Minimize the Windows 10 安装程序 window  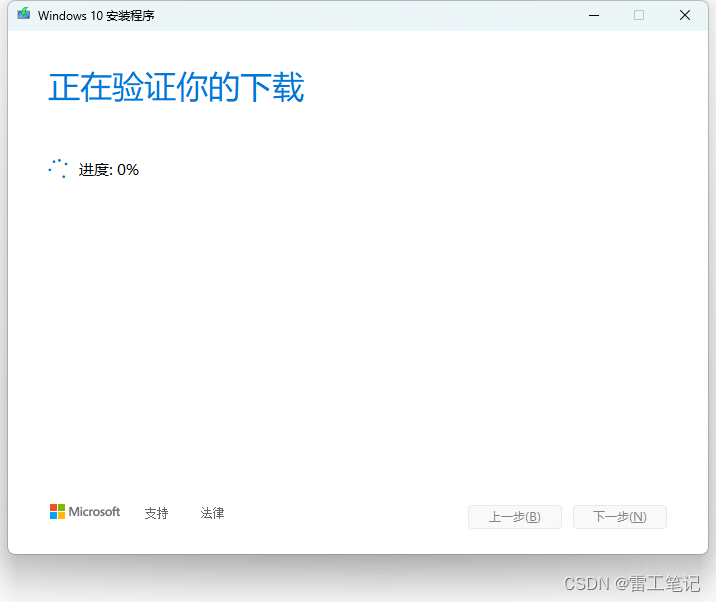coord(594,16)
